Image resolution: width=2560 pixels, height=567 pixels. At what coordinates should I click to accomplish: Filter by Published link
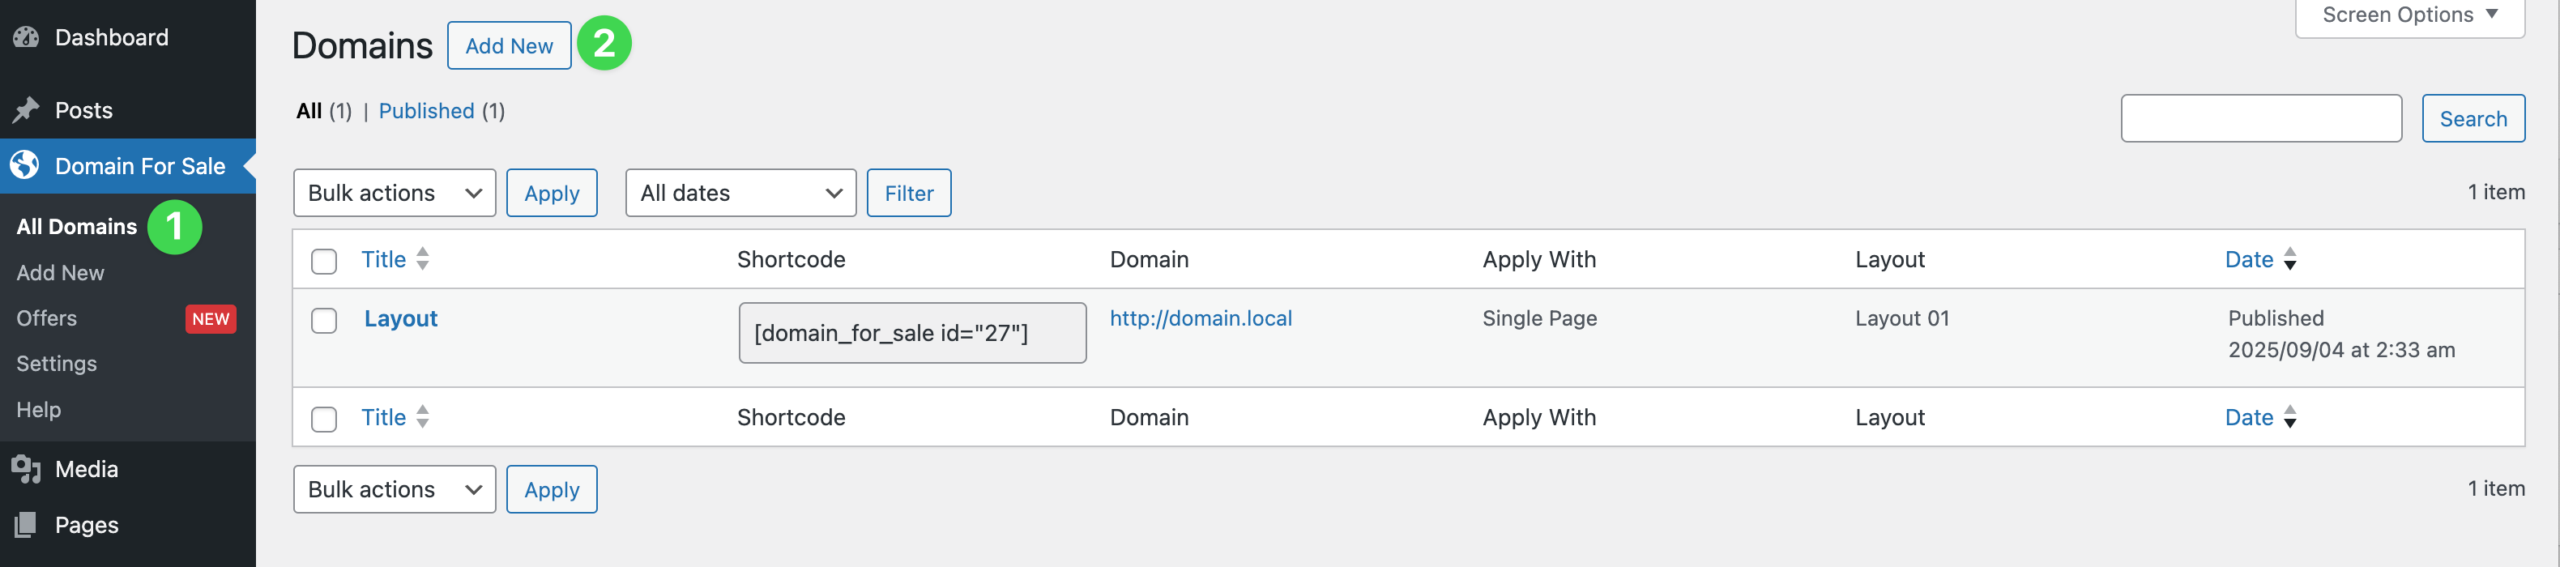pos(426,111)
